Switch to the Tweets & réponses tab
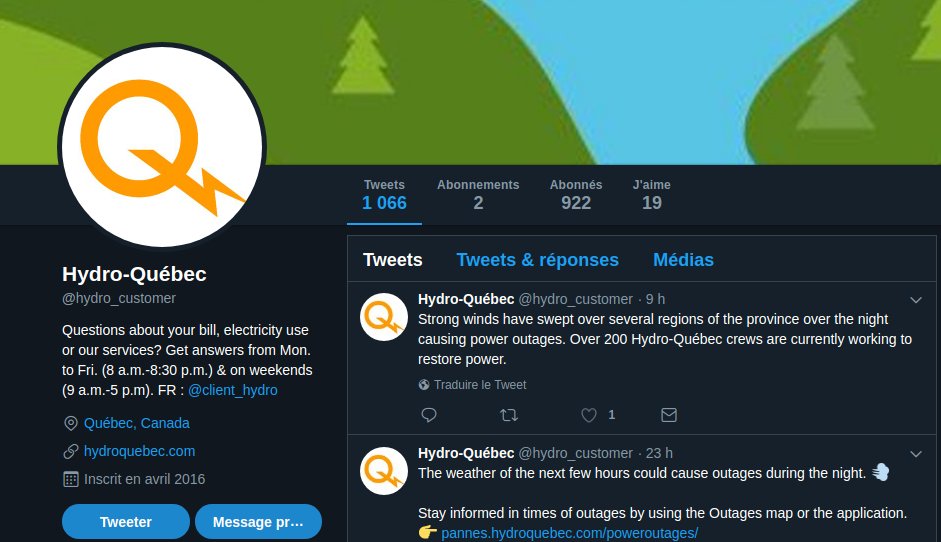 coord(537,260)
